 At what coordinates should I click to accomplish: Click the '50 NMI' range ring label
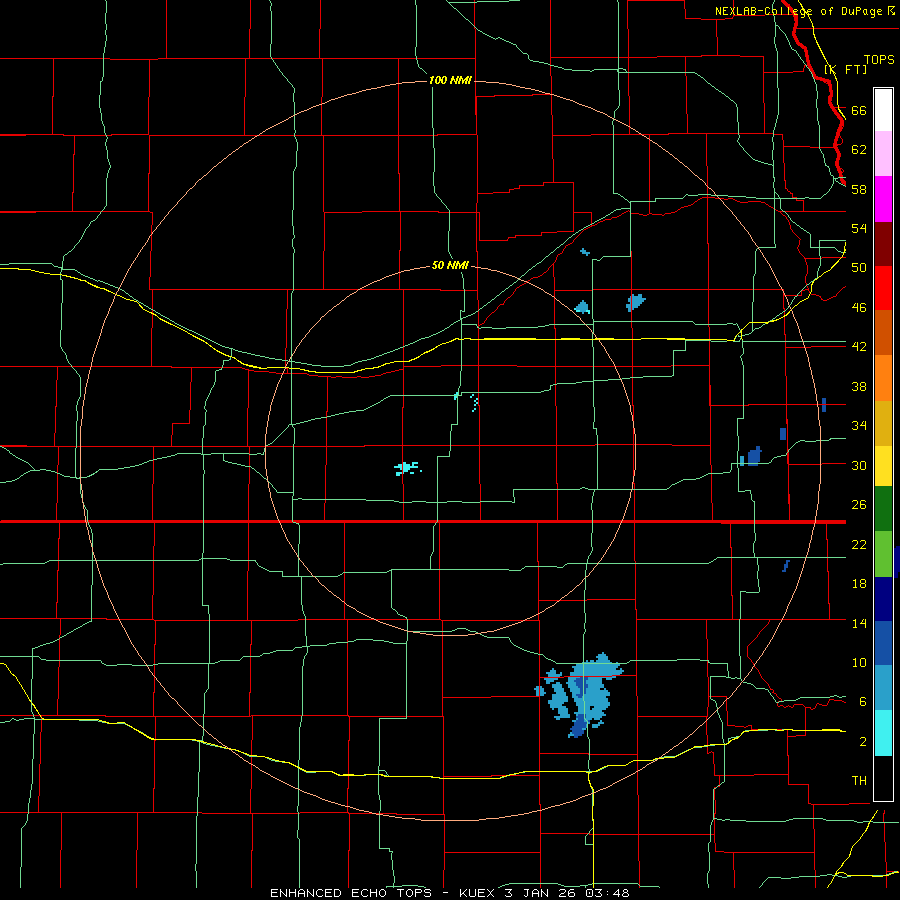coord(450,266)
